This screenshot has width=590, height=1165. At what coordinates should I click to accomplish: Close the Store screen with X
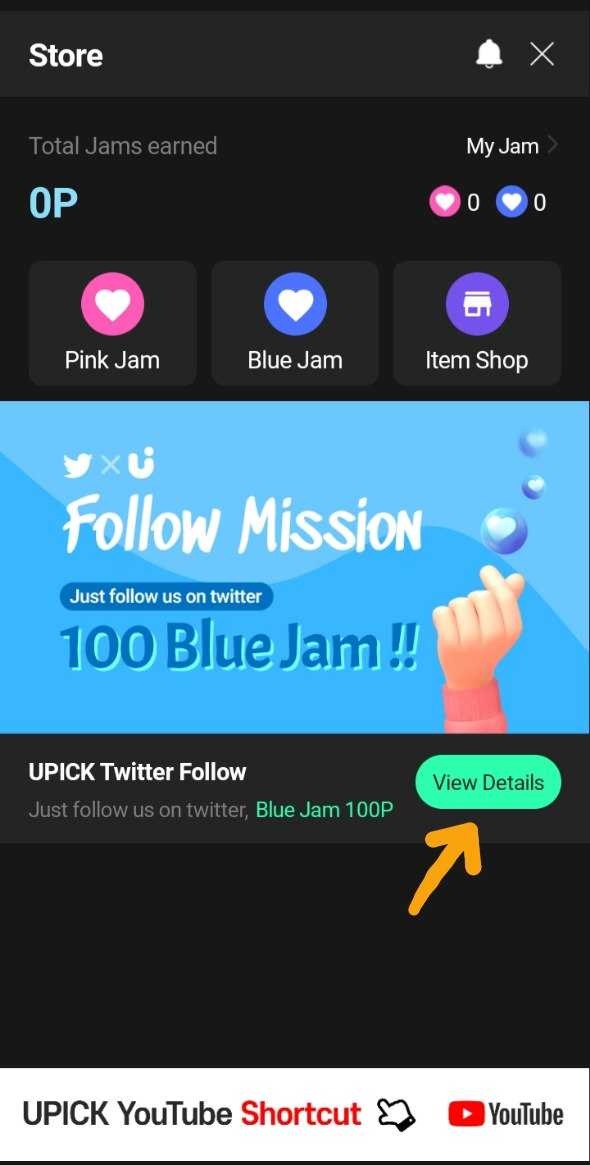pyautogui.click(x=542, y=53)
